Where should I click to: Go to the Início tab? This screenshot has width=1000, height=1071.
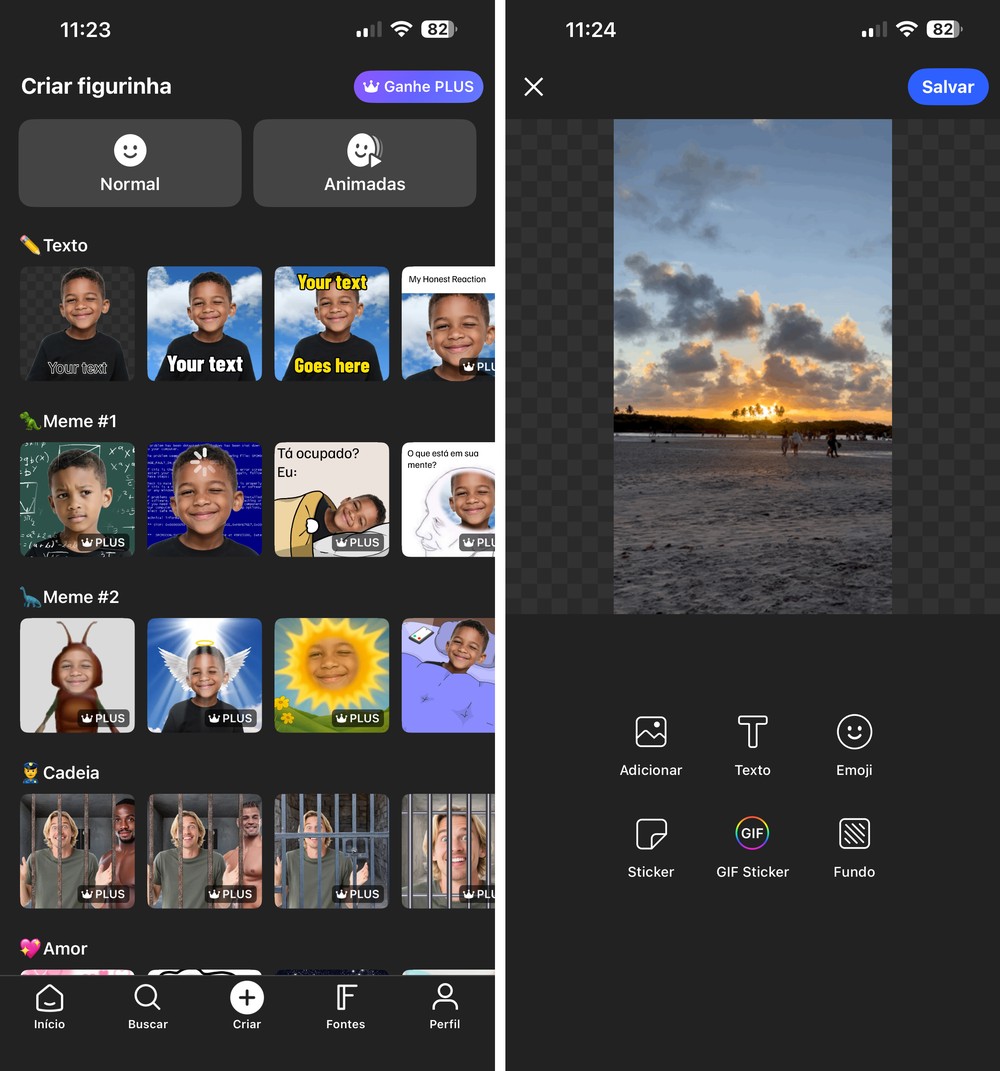pos(49,1006)
